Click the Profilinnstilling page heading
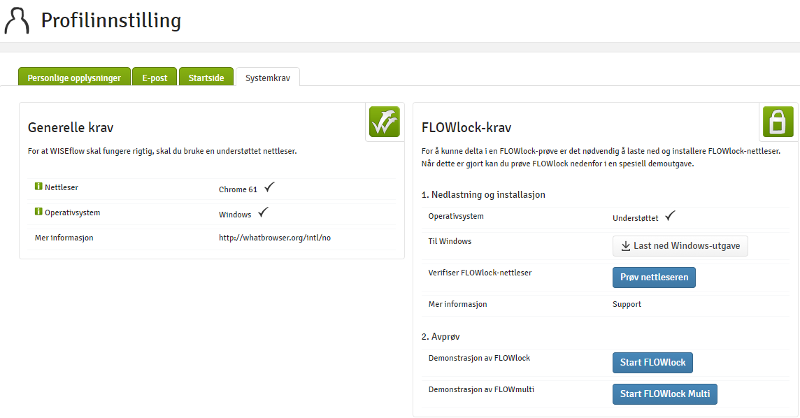800x418 pixels. point(112,20)
